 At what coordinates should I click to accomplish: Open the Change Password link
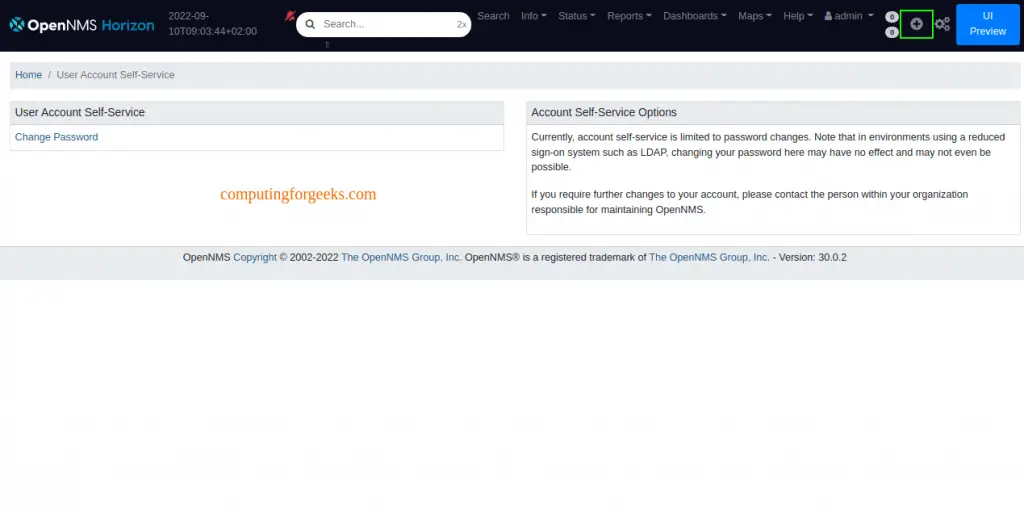(x=57, y=137)
